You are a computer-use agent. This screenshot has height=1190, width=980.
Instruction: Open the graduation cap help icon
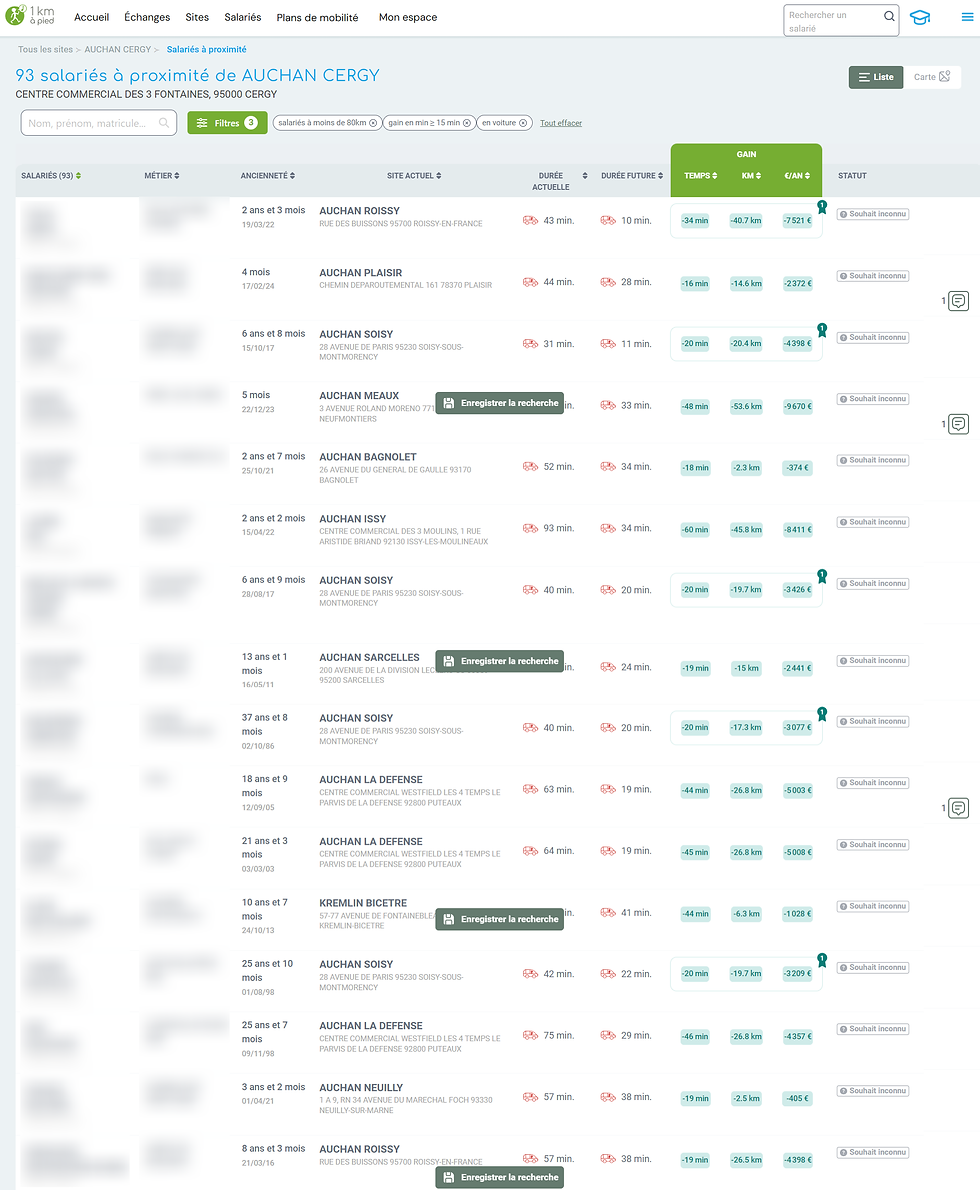click(x=920, y=17)
